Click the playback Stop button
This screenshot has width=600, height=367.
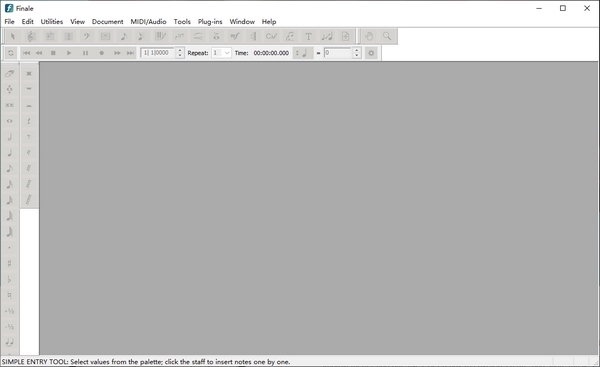[x=53, y=53]
